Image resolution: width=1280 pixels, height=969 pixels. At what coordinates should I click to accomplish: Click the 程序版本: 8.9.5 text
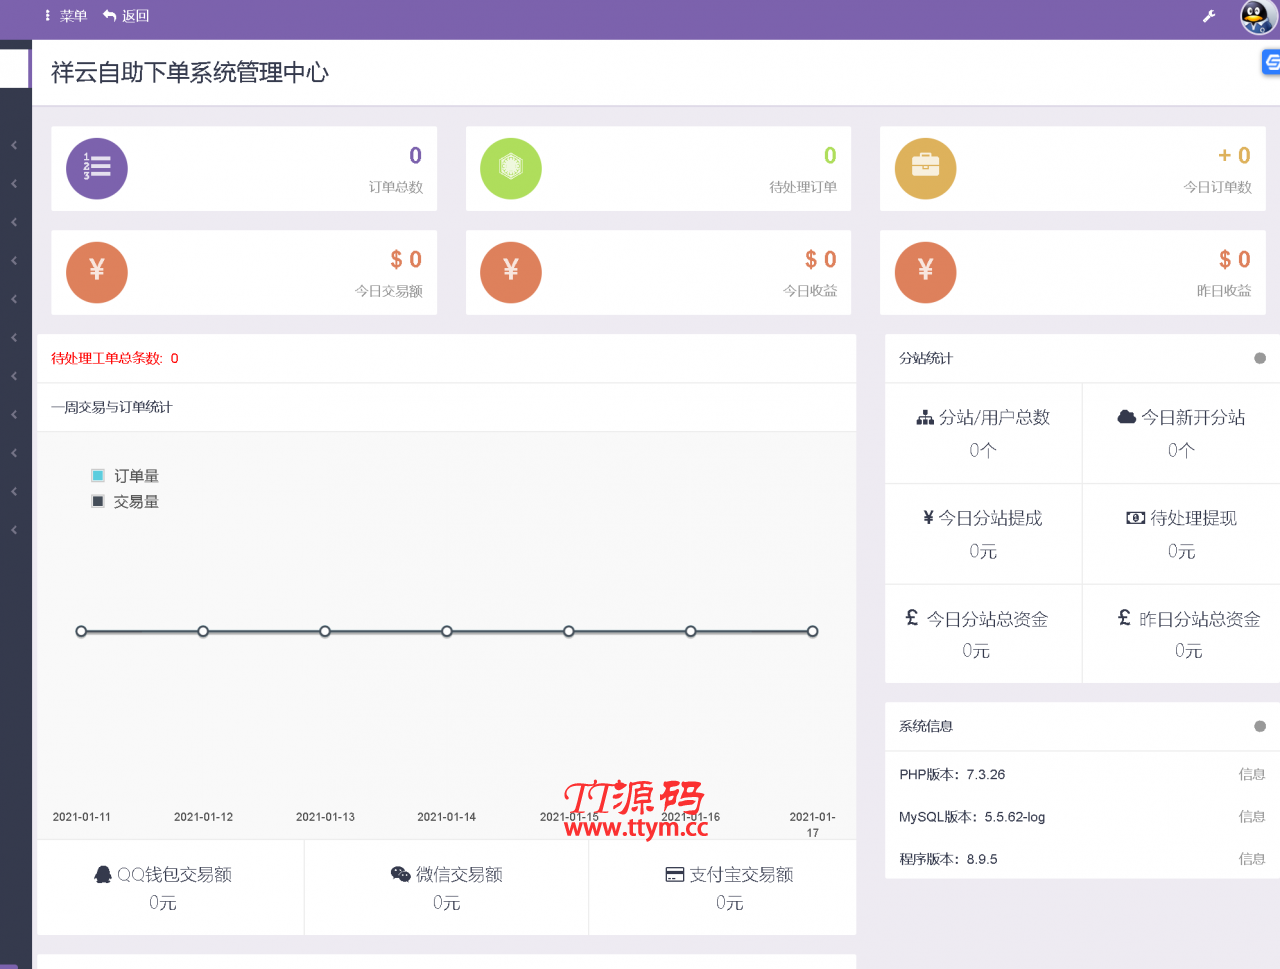[948, 858]
